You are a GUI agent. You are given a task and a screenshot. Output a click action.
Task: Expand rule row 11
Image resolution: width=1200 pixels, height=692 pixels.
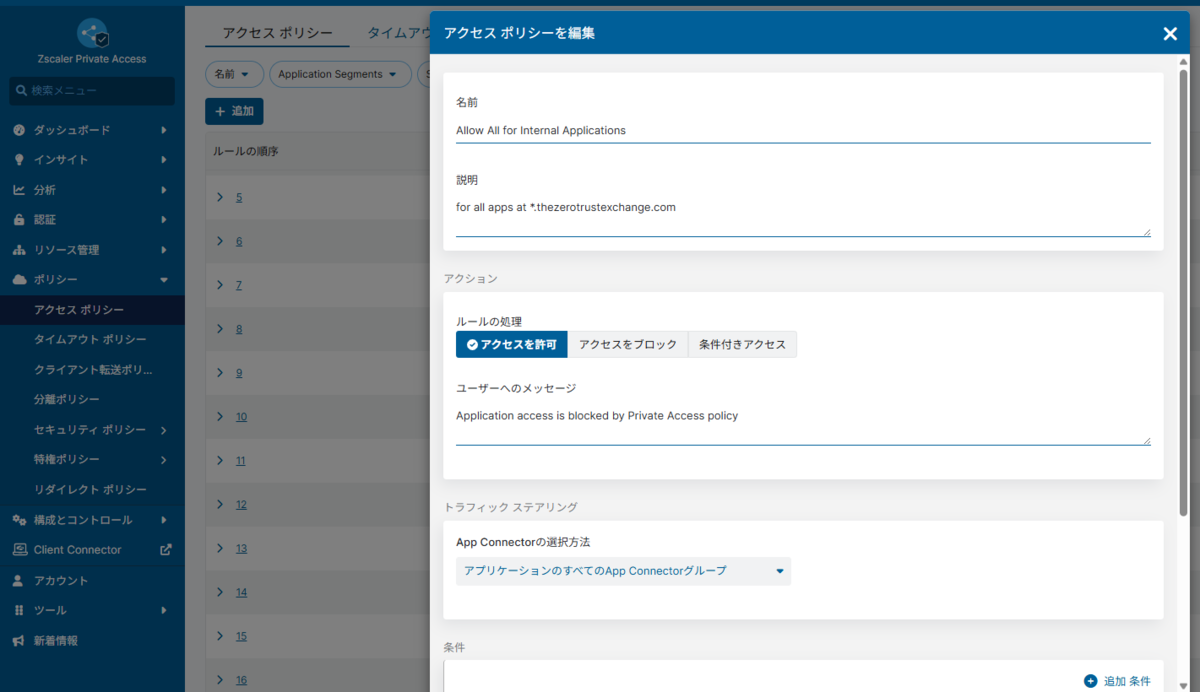(x=220, y=460)
